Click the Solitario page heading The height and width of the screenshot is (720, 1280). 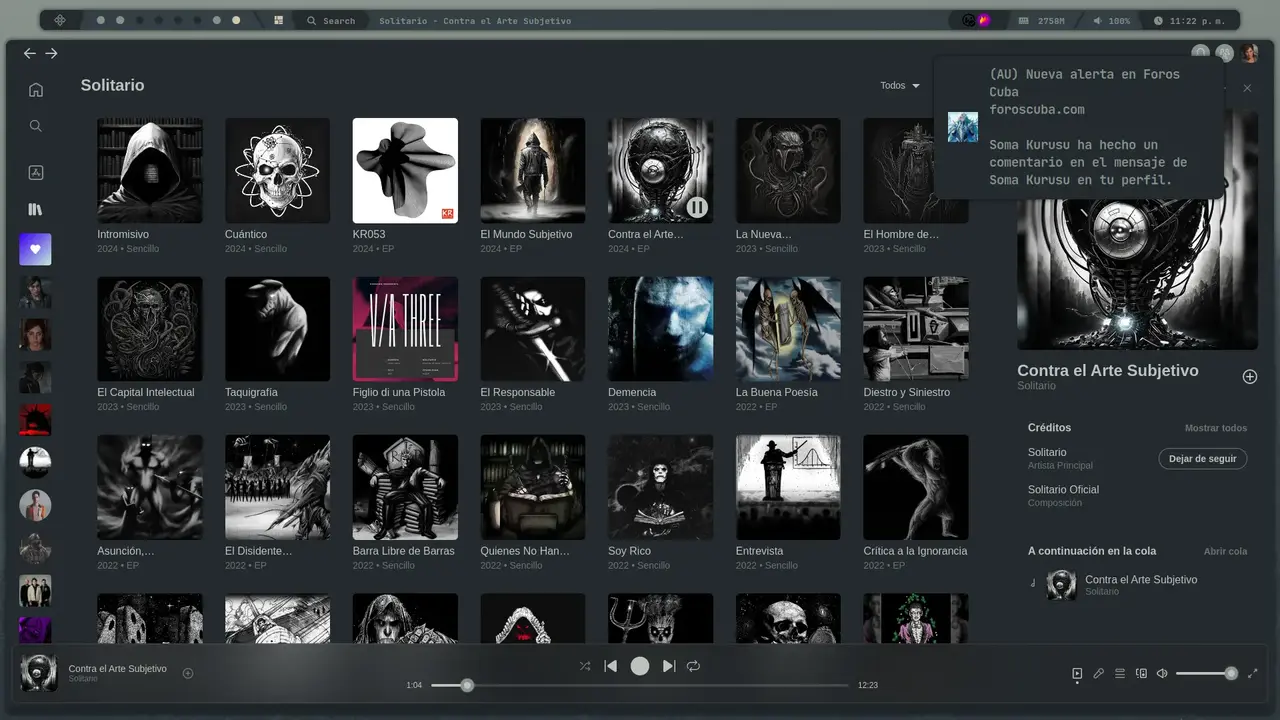pos(112,85)
